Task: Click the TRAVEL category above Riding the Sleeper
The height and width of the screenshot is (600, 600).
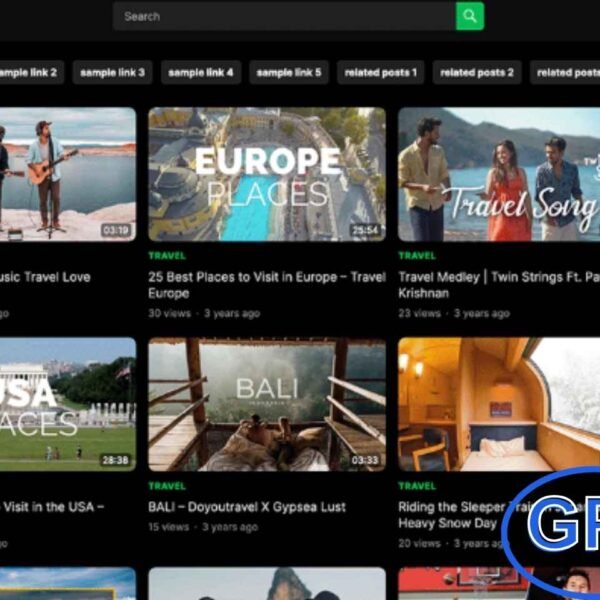Action: (x=417, y=486)
